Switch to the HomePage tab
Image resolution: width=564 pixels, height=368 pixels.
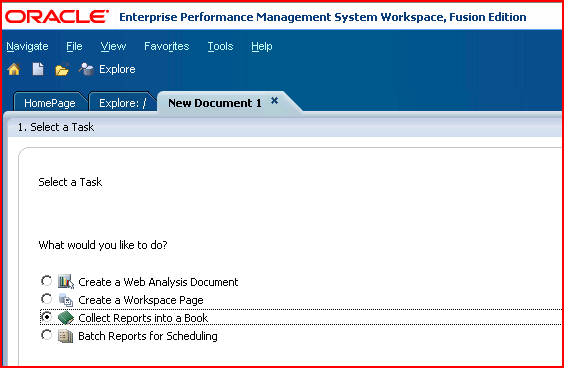pos(50,103)
